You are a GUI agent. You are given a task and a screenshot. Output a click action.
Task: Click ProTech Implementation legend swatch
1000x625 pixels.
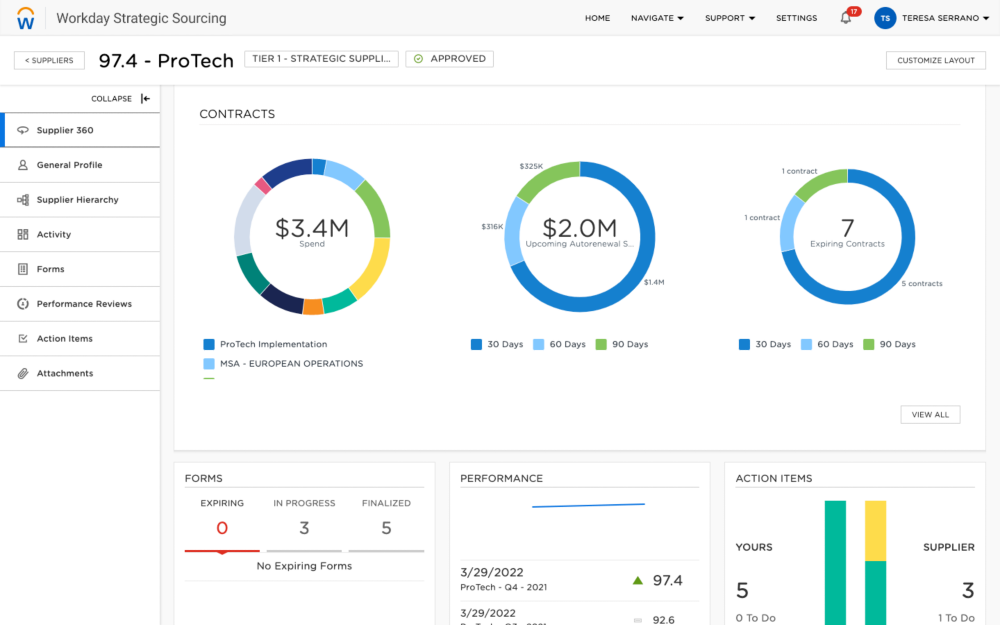coord(209,344)
